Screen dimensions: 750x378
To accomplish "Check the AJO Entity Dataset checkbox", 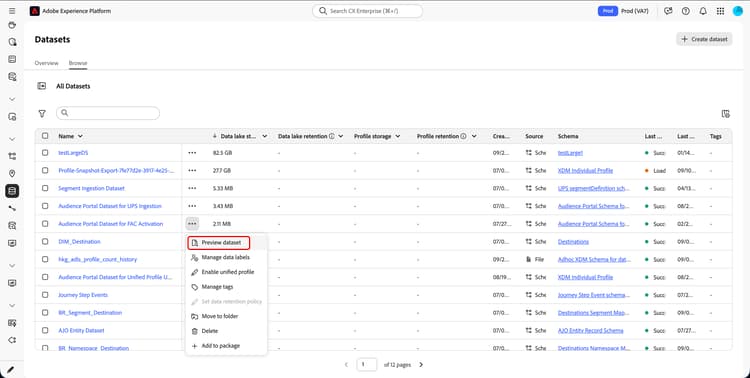I will tap(45, 330).
